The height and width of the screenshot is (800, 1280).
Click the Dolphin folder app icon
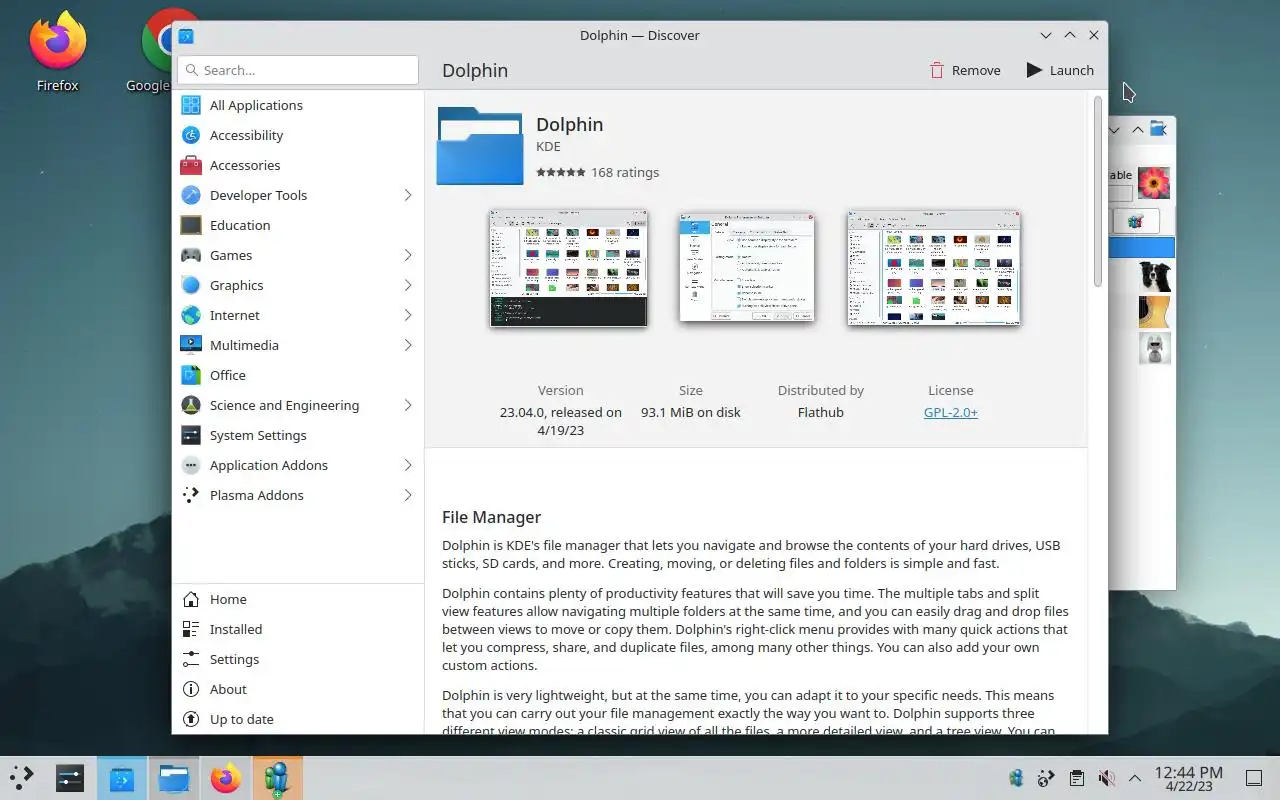pyautogui.click(x=480, y=146)
